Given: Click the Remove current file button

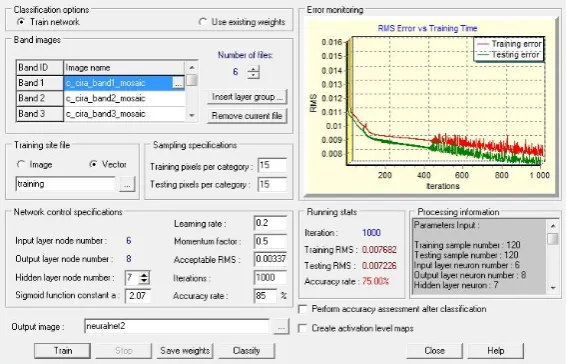Looking at the screenshot, I should 247,116.
